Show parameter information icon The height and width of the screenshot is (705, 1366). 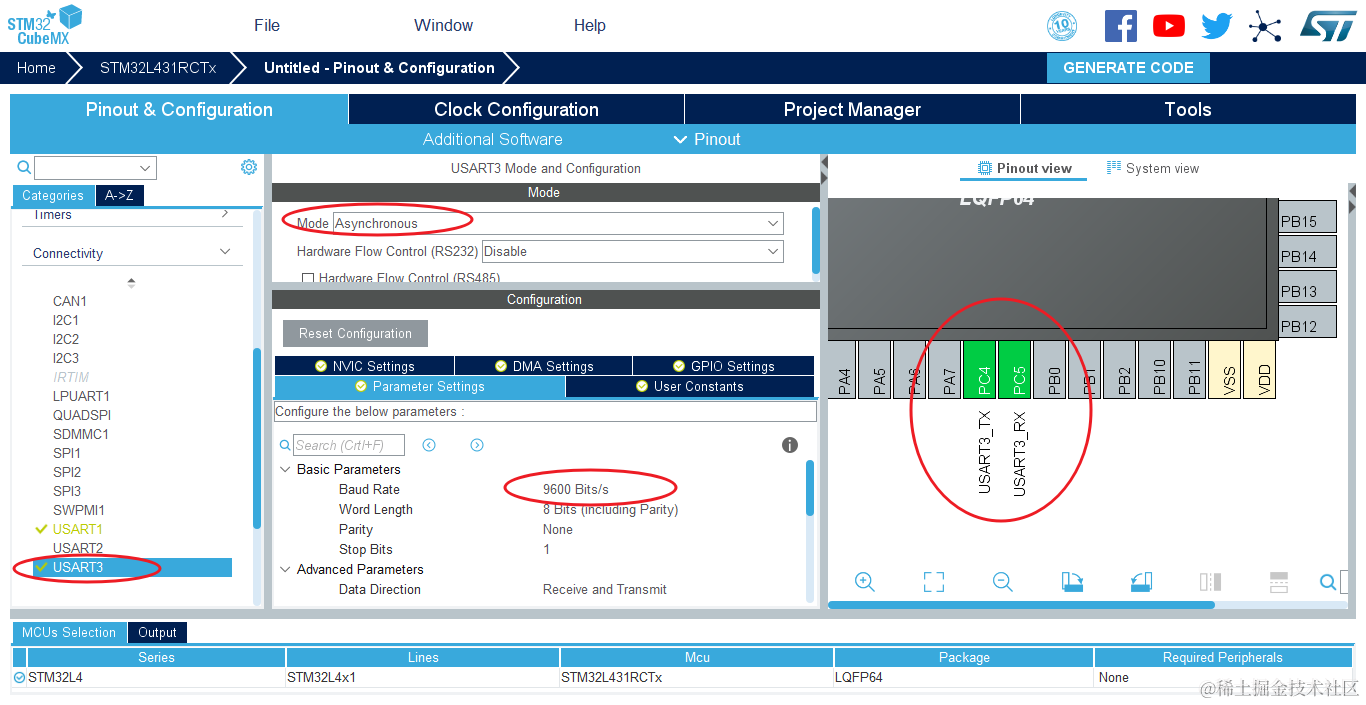tap(790, 445)
